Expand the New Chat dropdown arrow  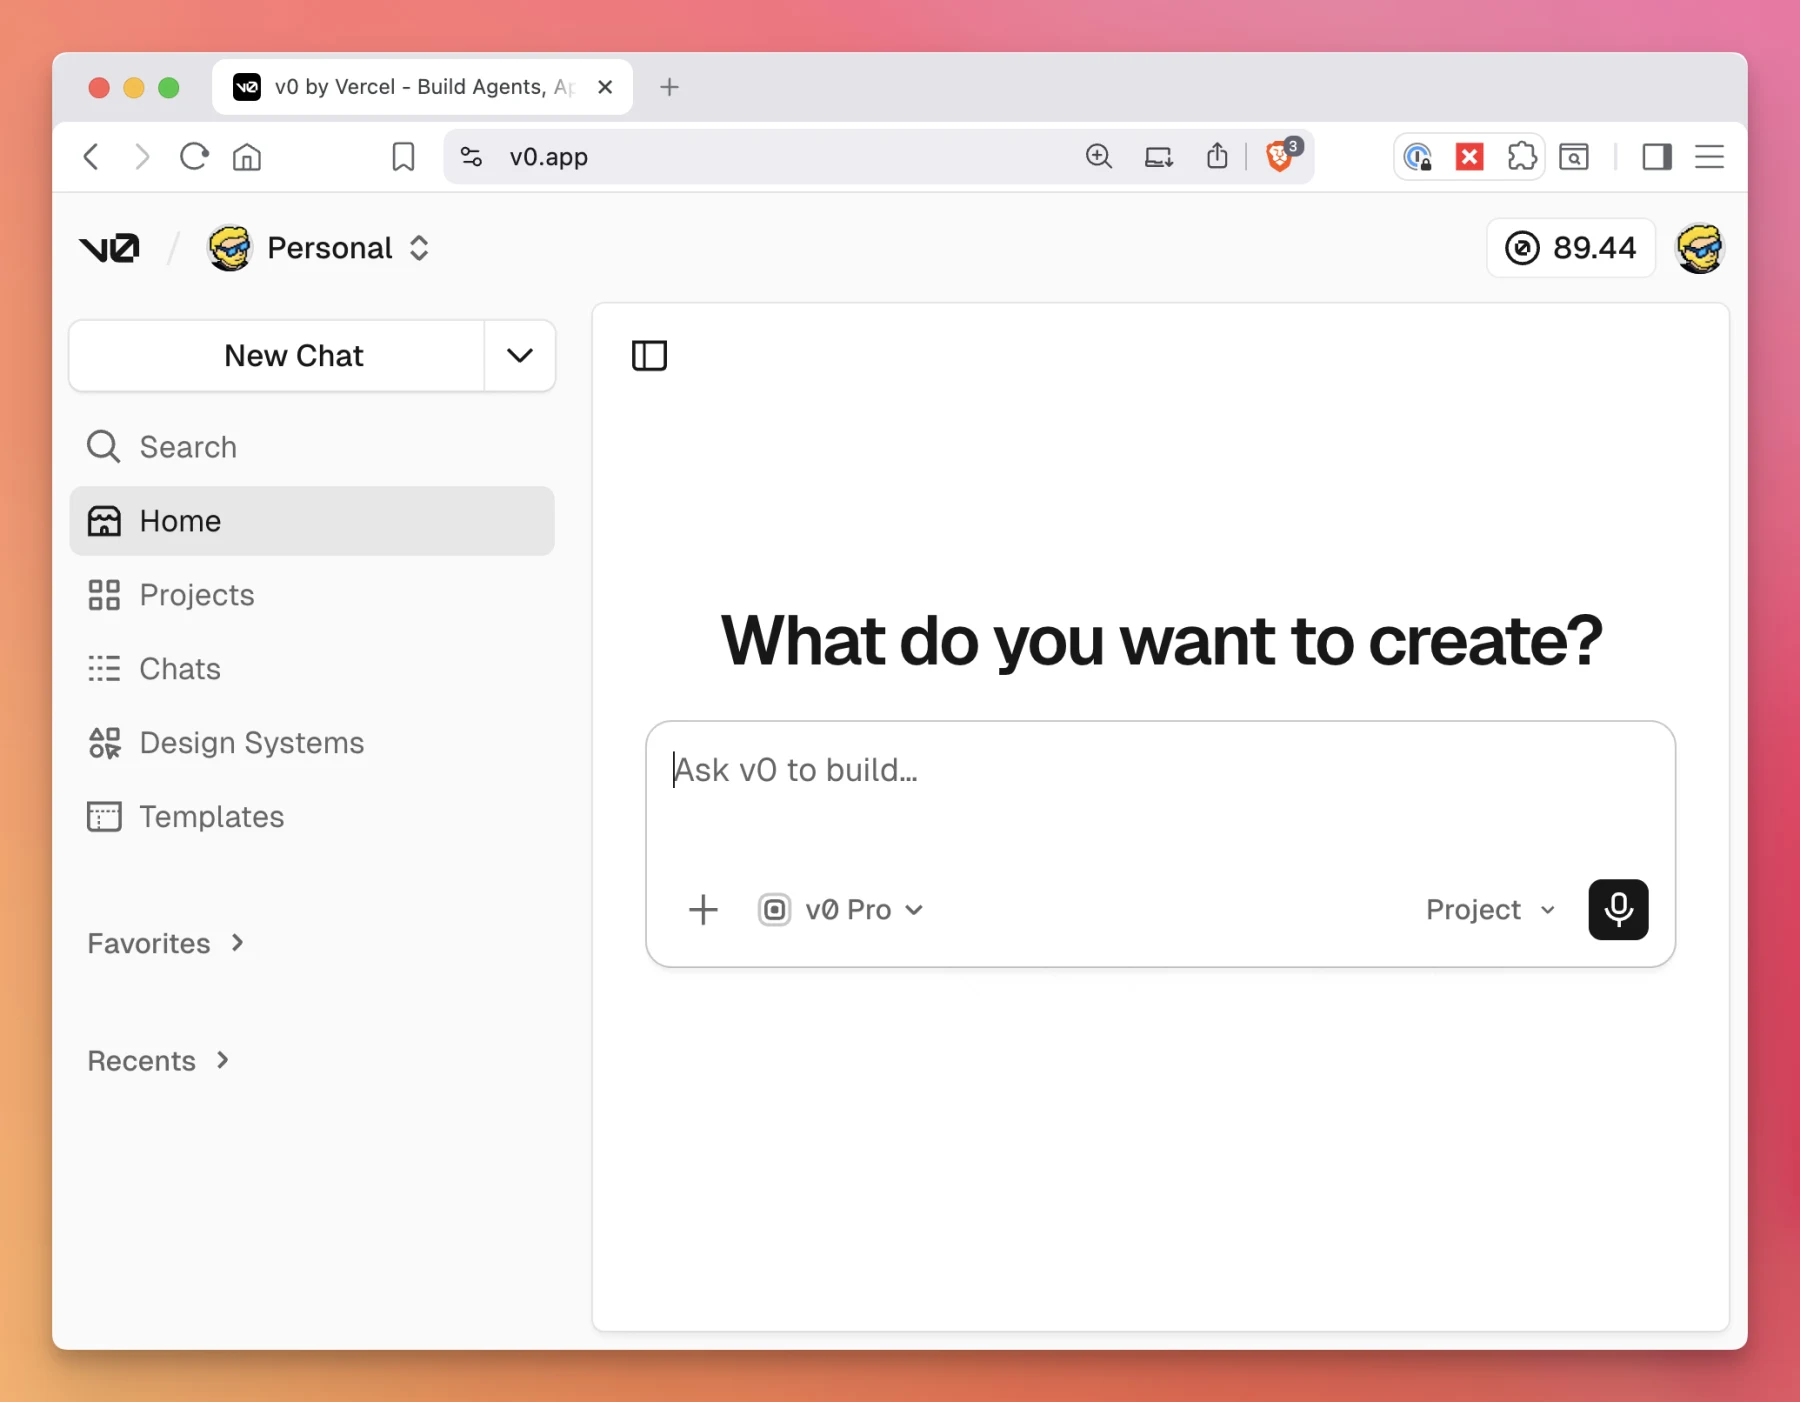pyautogui.click(x=520, y=355)
